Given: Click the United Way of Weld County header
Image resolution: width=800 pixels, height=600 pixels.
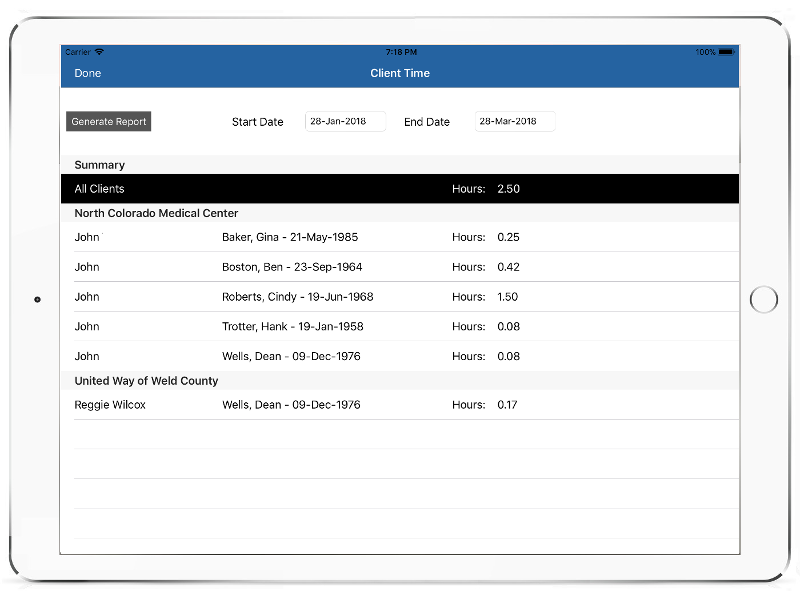Looking at the screenshot, I should [146, 381].
